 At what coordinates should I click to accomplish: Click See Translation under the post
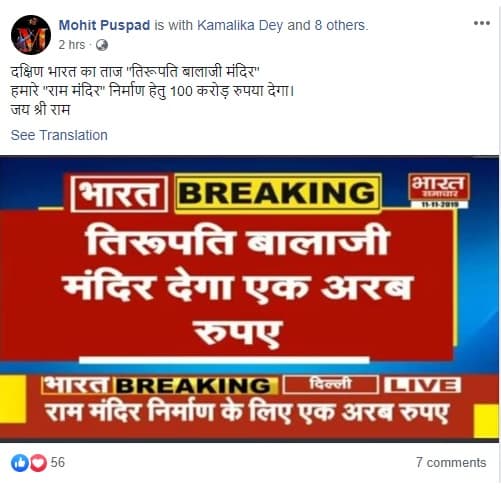59,135
